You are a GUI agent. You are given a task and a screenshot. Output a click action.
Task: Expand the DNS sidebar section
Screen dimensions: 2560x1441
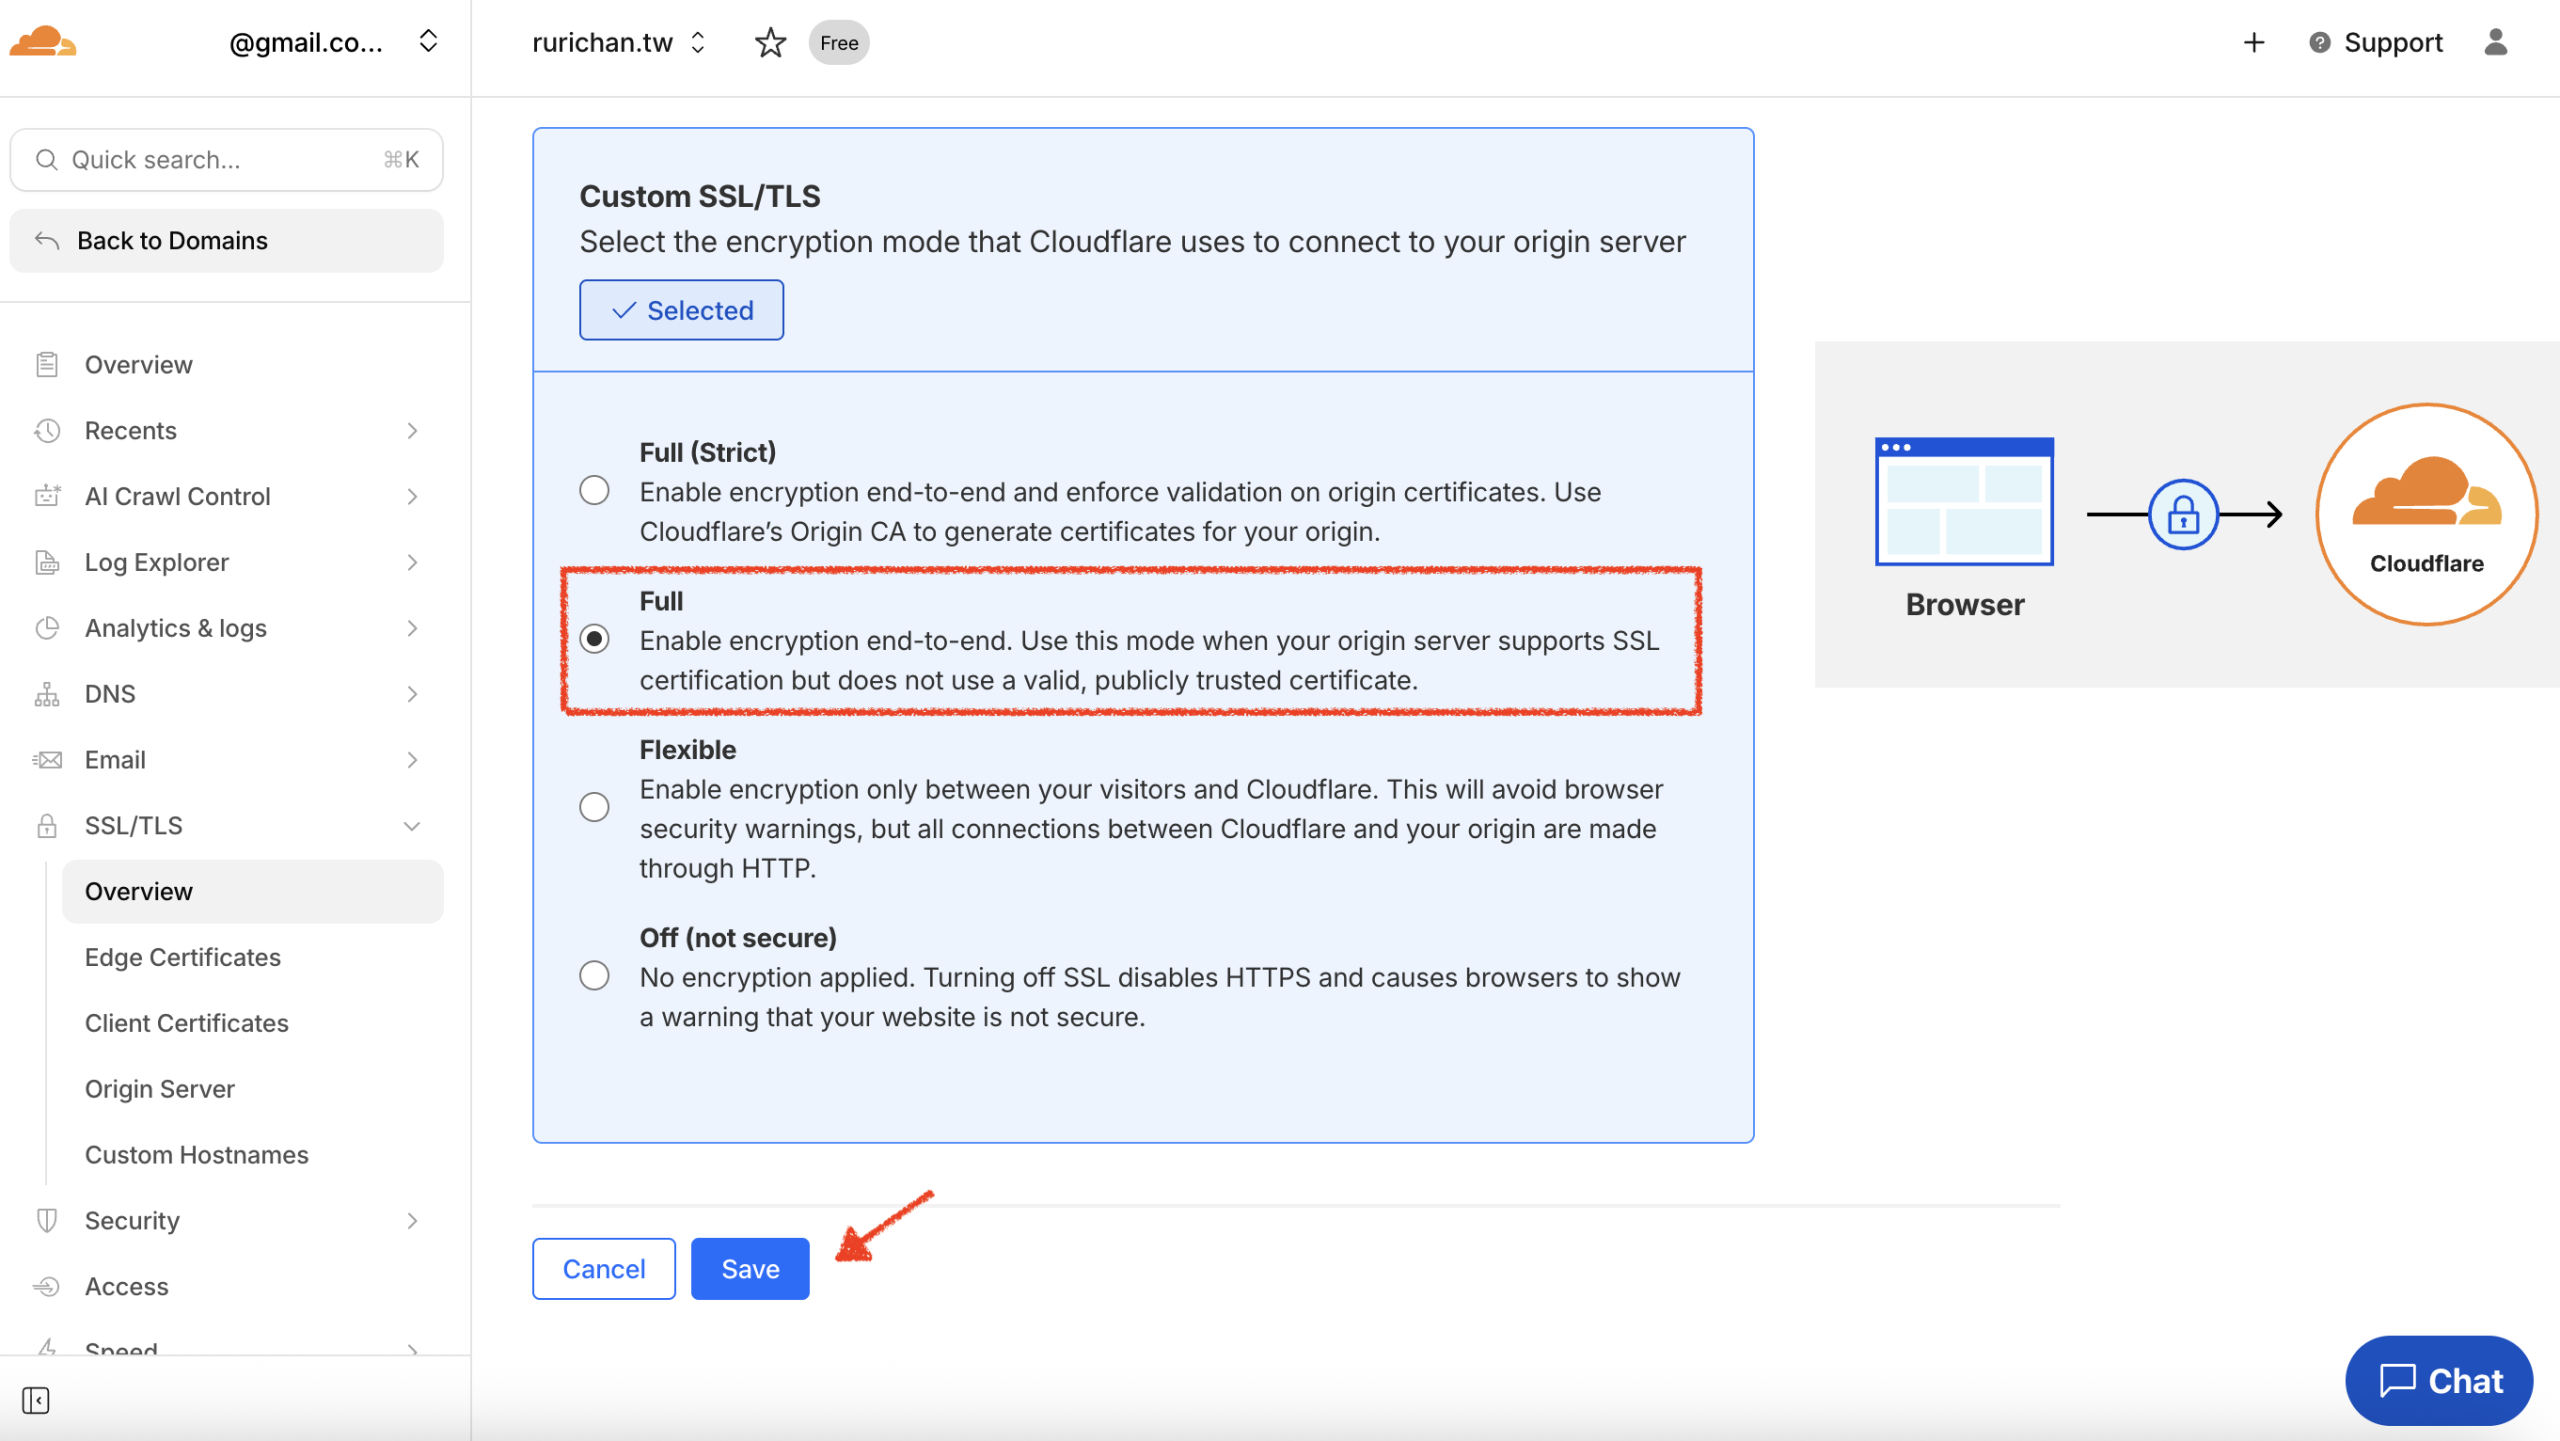coord(412,694)
